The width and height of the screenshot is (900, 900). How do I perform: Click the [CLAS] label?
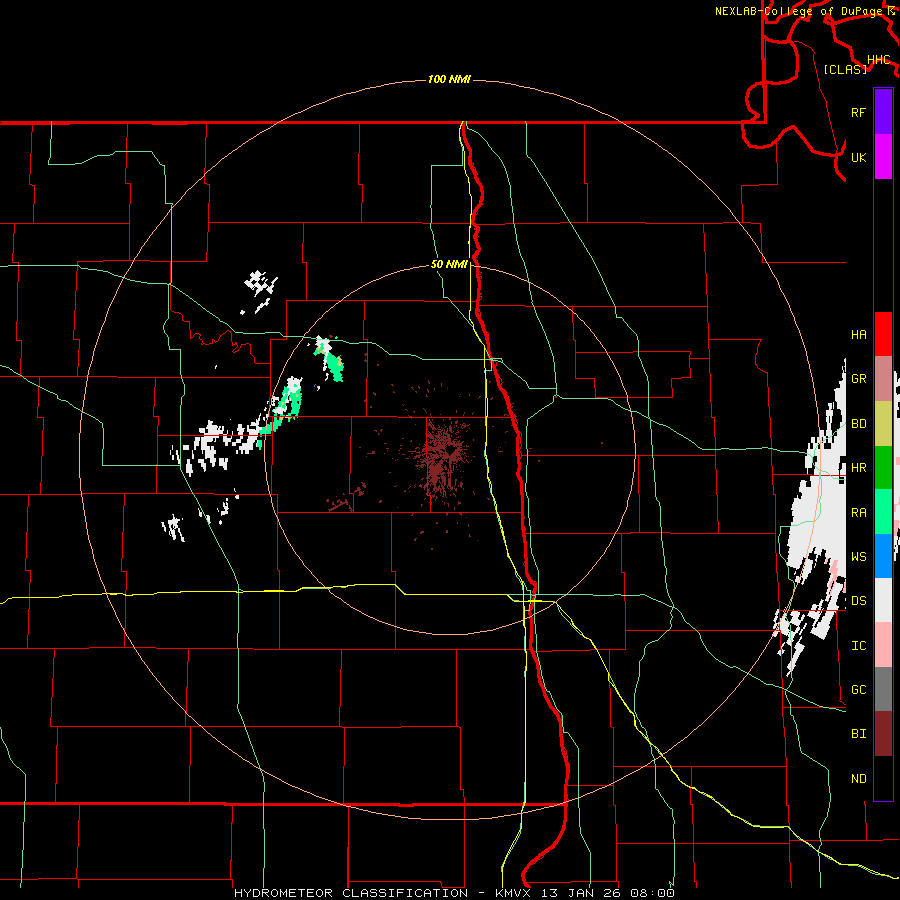[845, 70]
